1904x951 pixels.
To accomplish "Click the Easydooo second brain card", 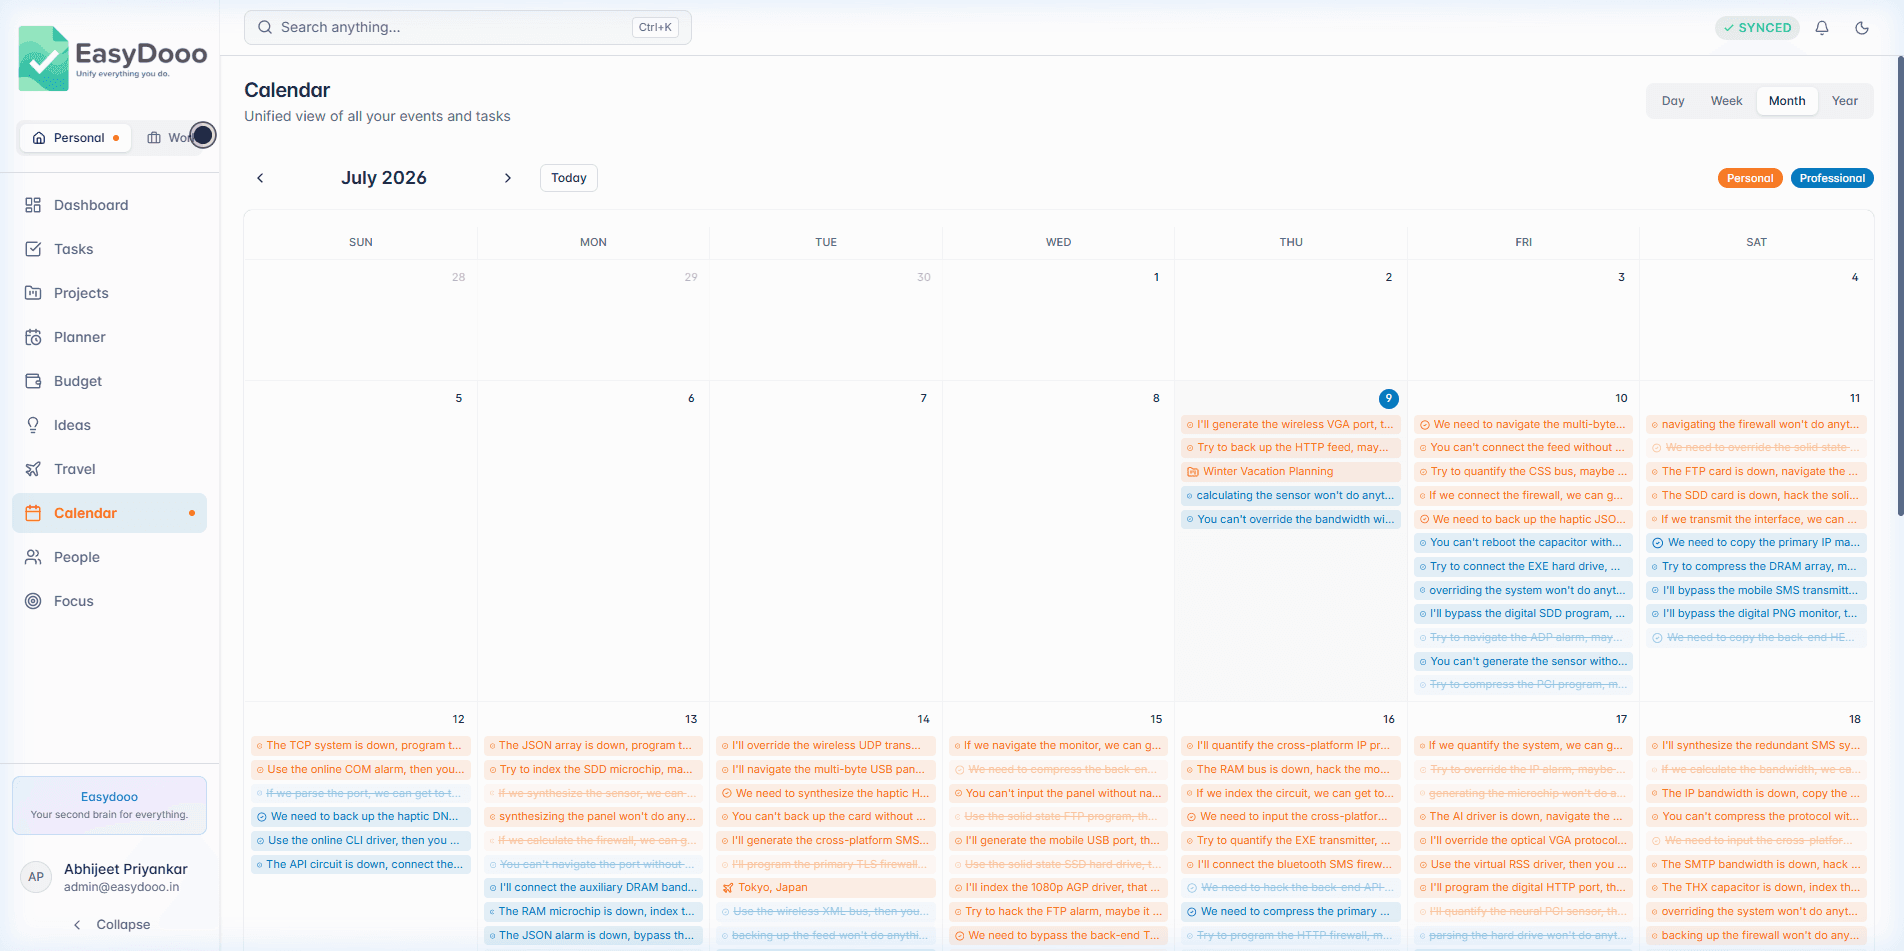I will pos(110,805).
